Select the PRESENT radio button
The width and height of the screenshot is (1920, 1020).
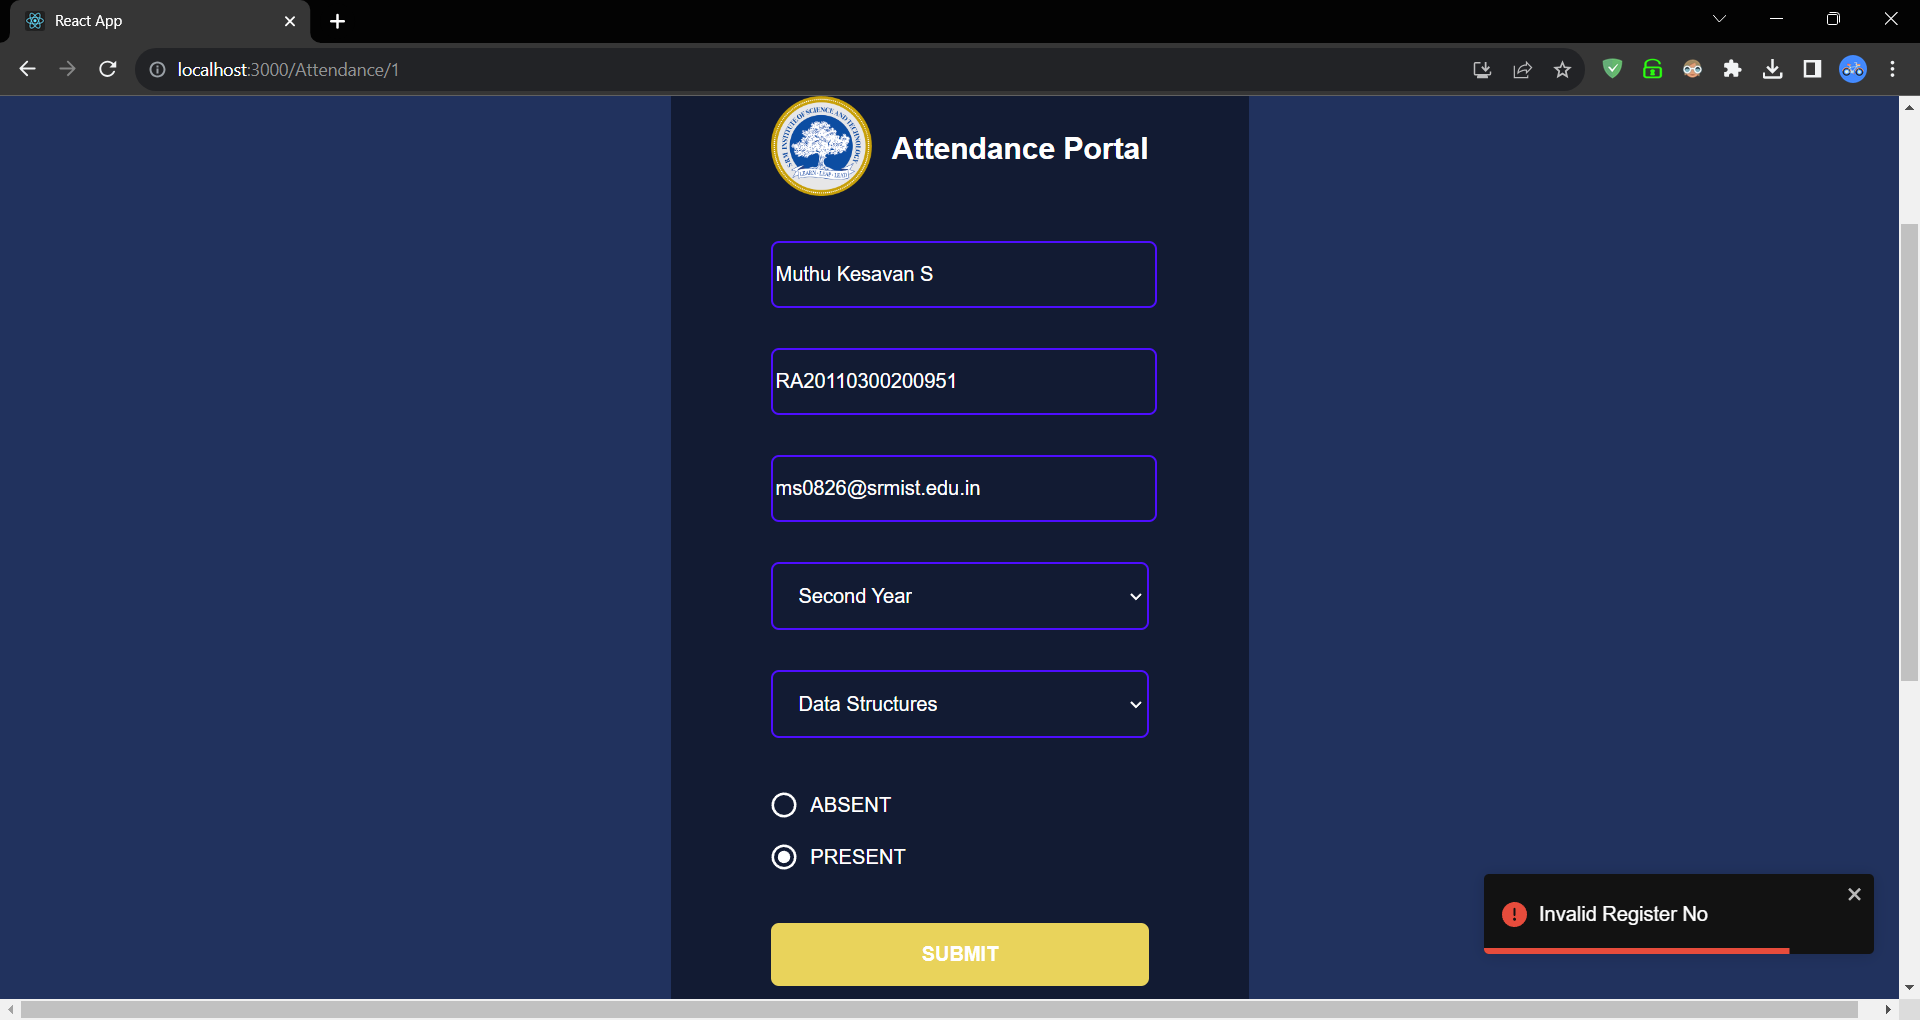click(784, 857)
